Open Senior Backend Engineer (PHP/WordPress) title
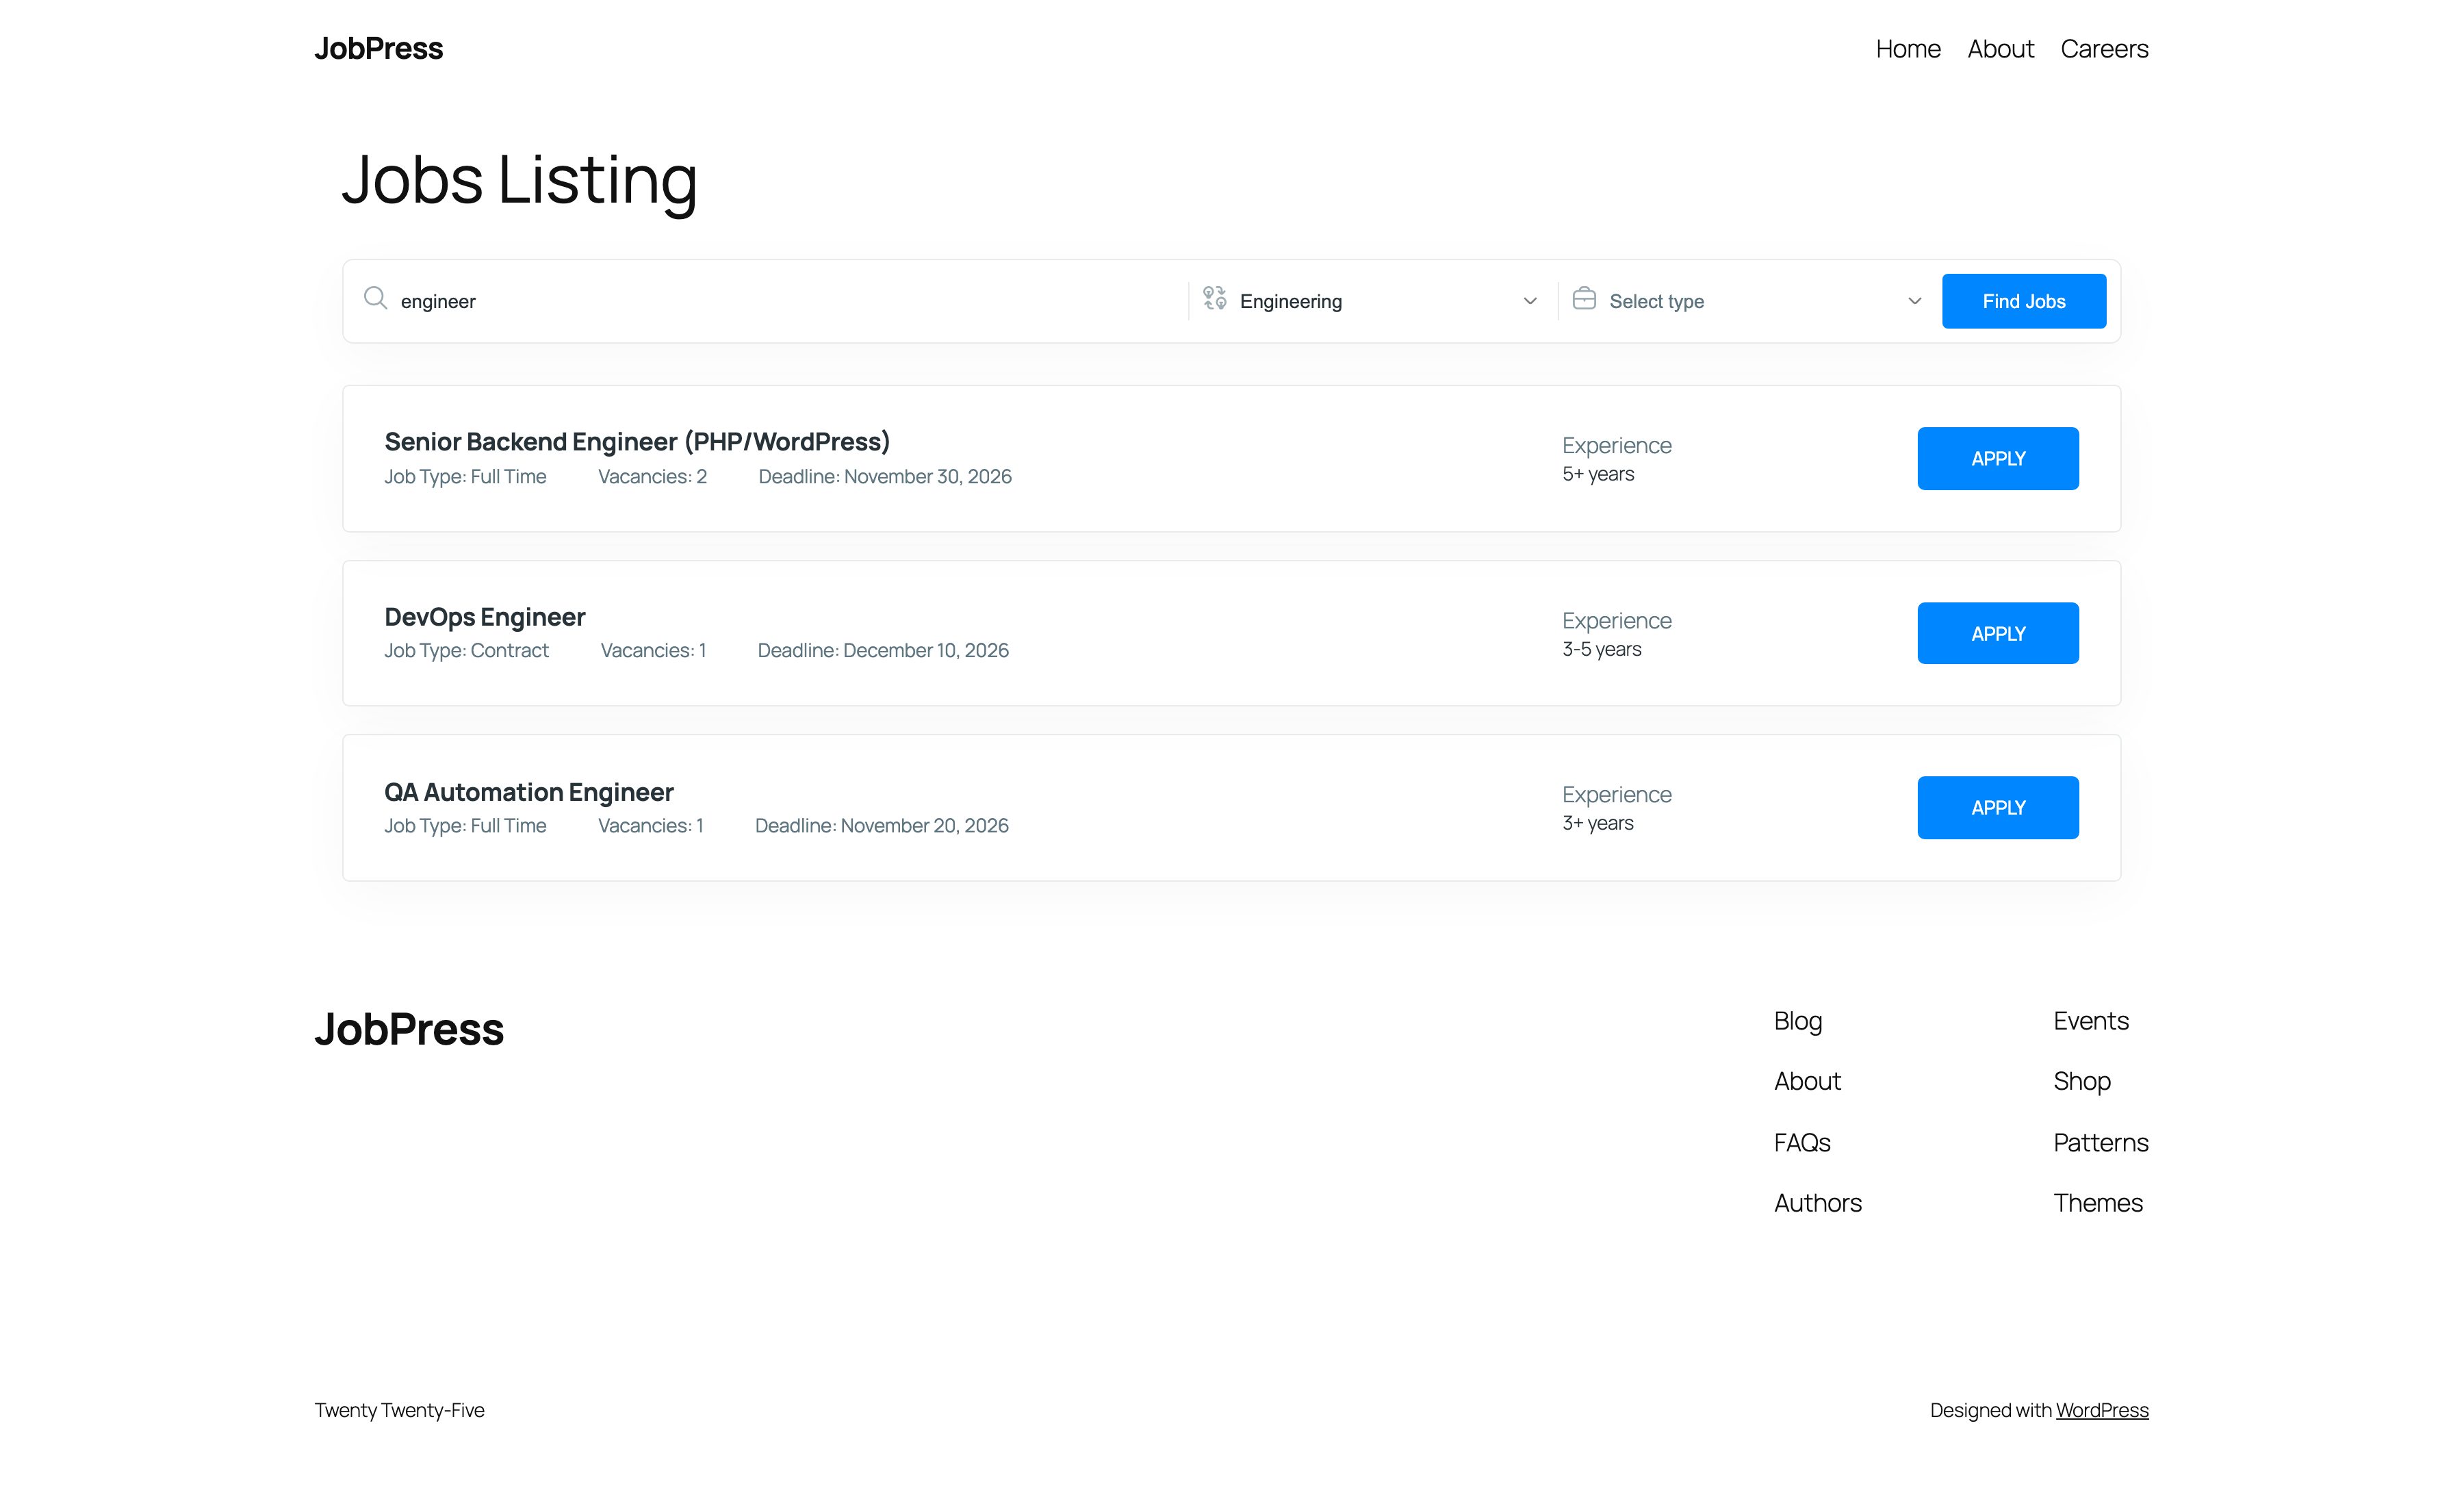 pos(637,442)
